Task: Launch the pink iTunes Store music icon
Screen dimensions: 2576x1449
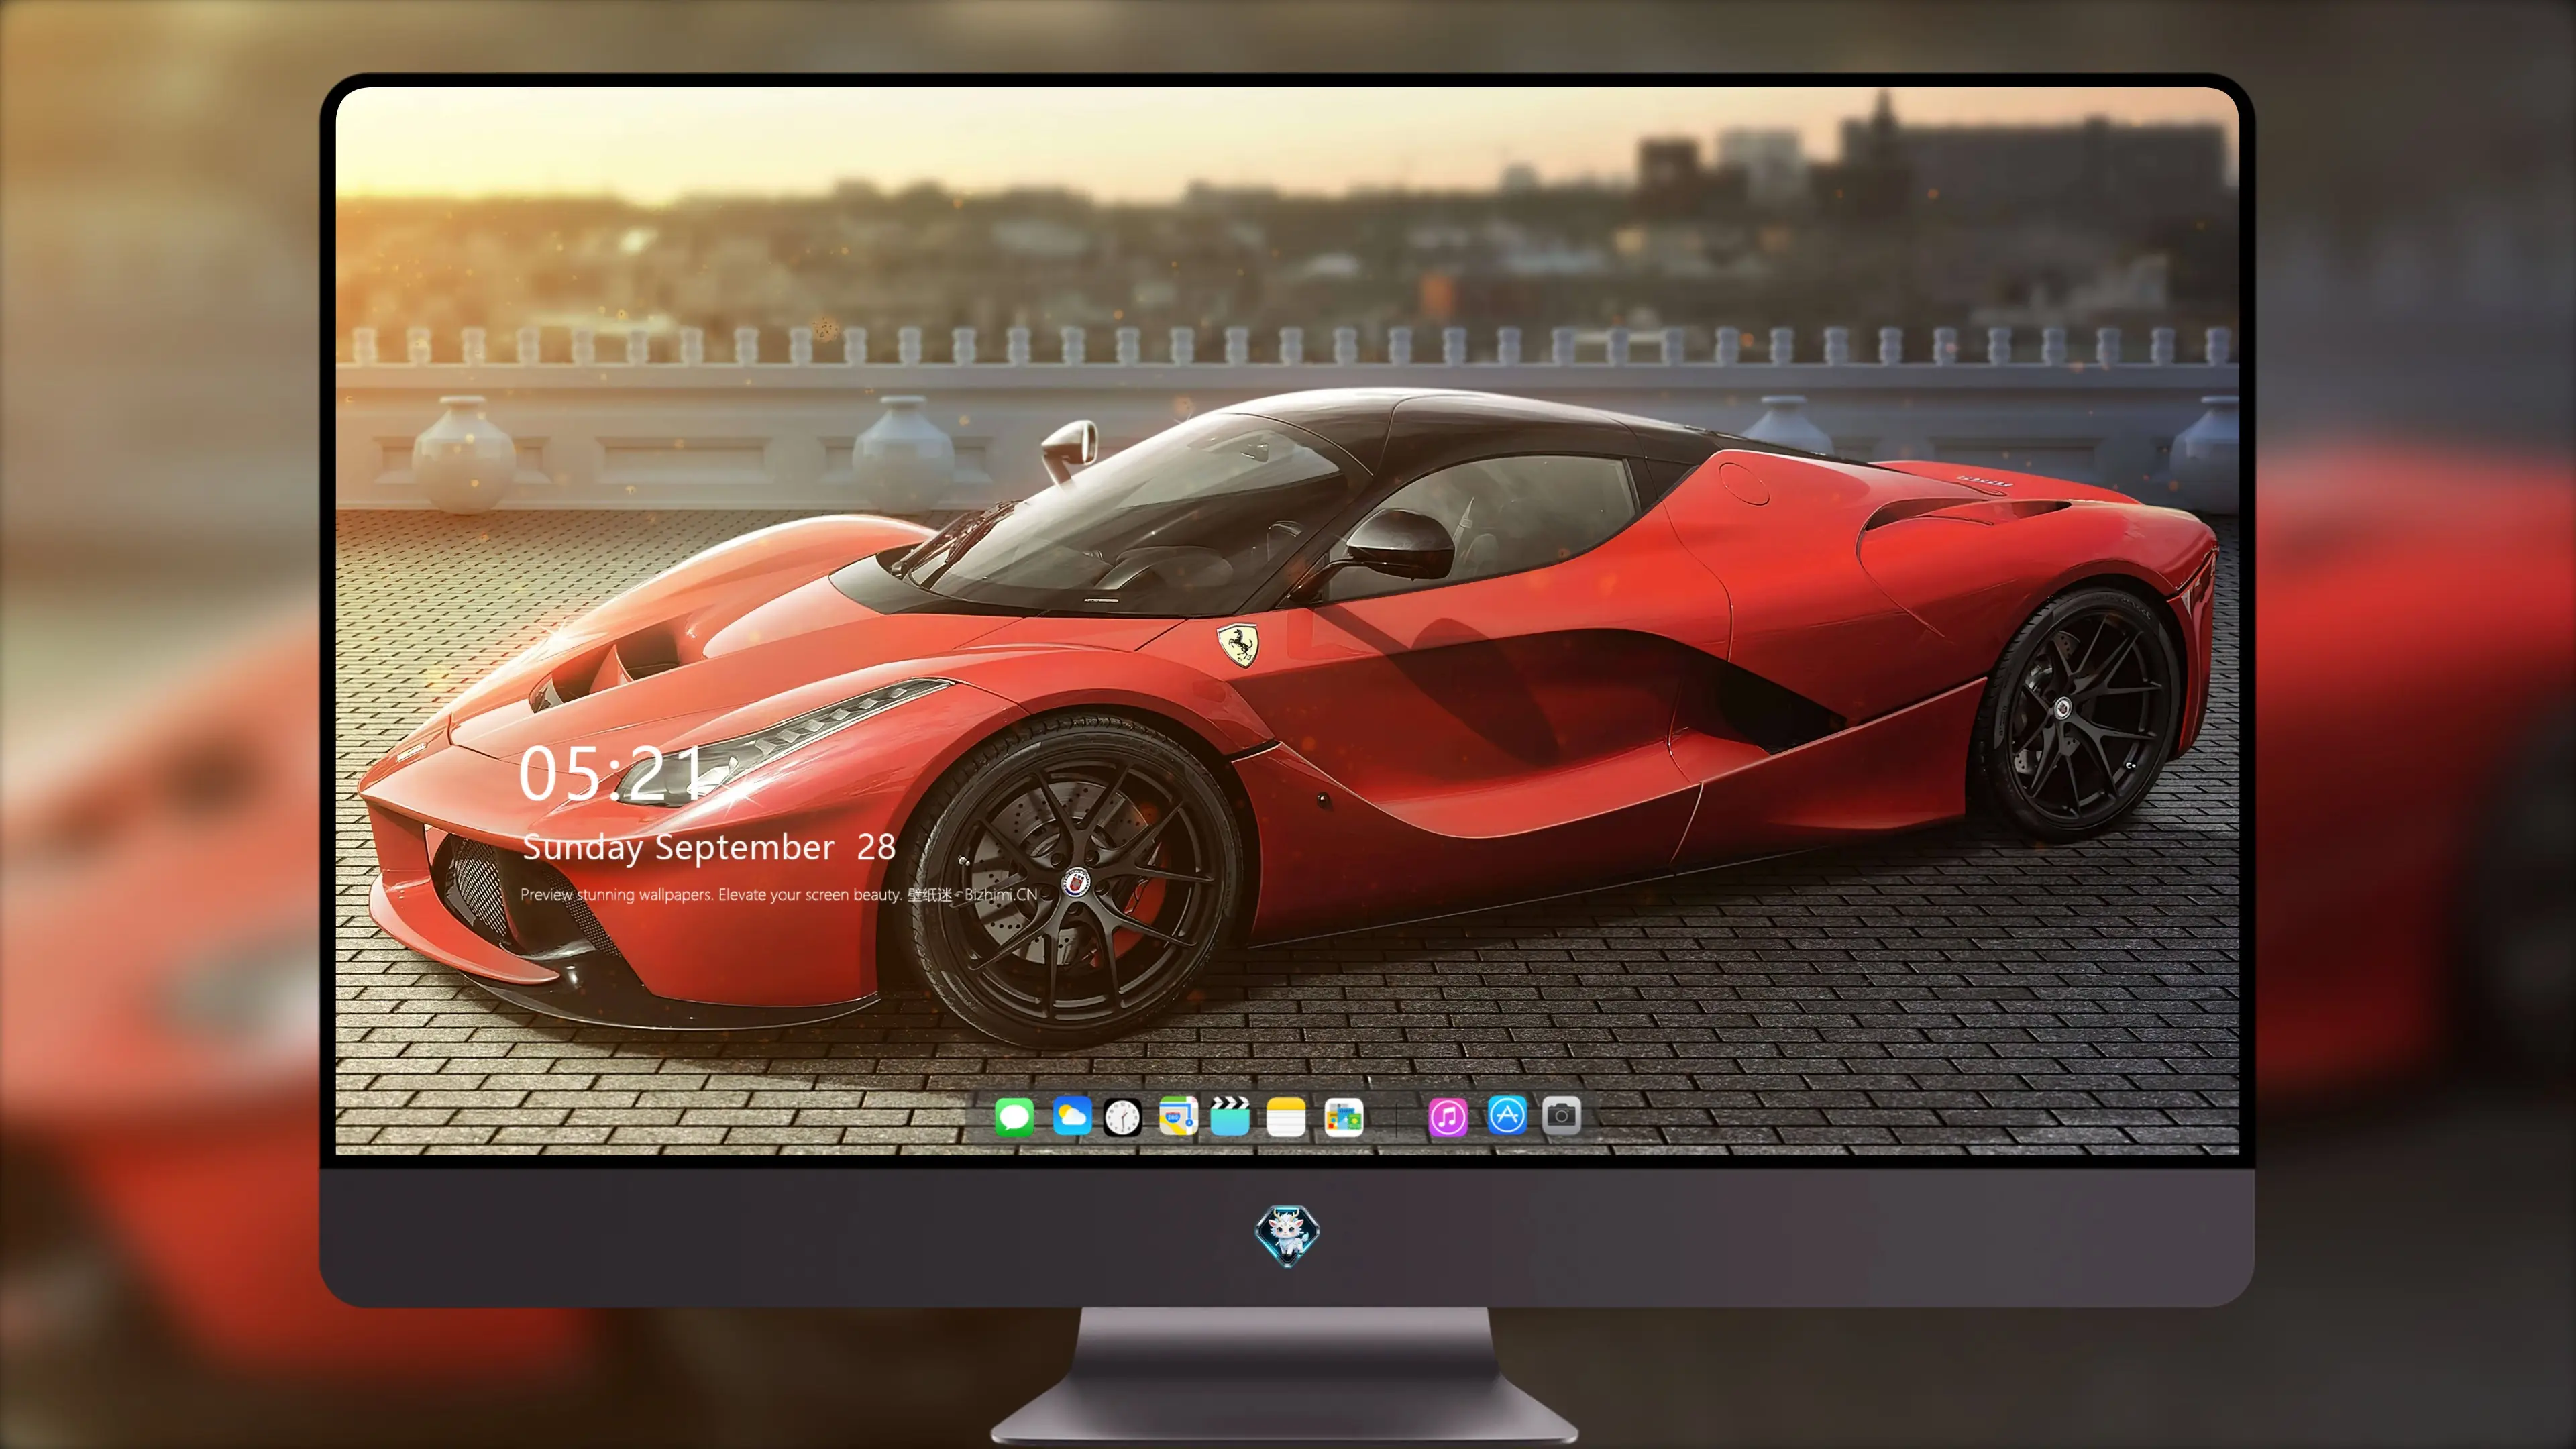Action: click(x=1448, y=1117)
